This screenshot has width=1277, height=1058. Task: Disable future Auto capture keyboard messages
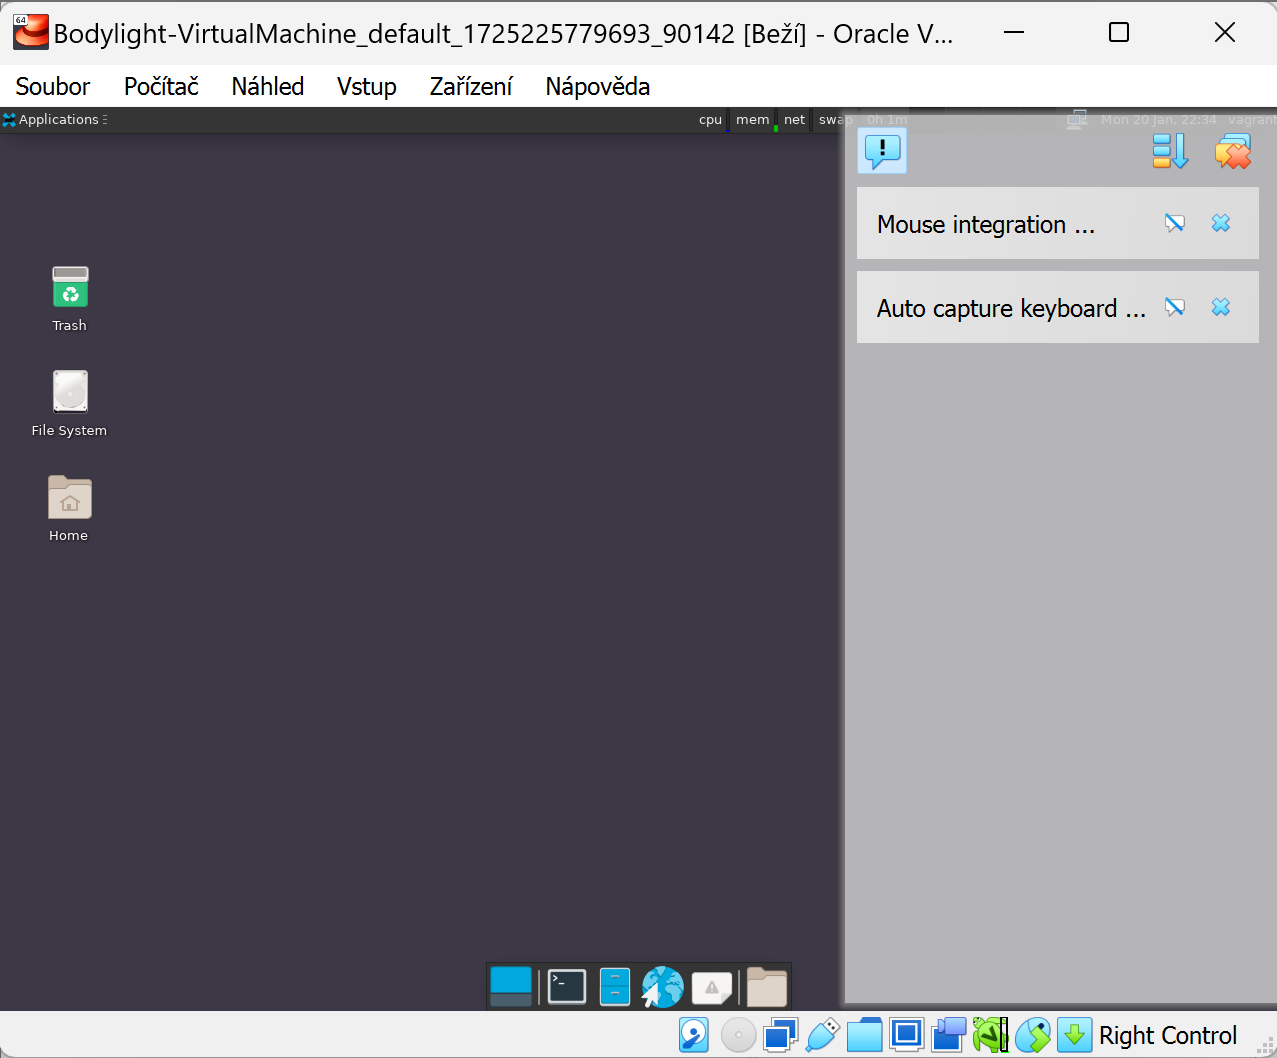coord(1175,307)
